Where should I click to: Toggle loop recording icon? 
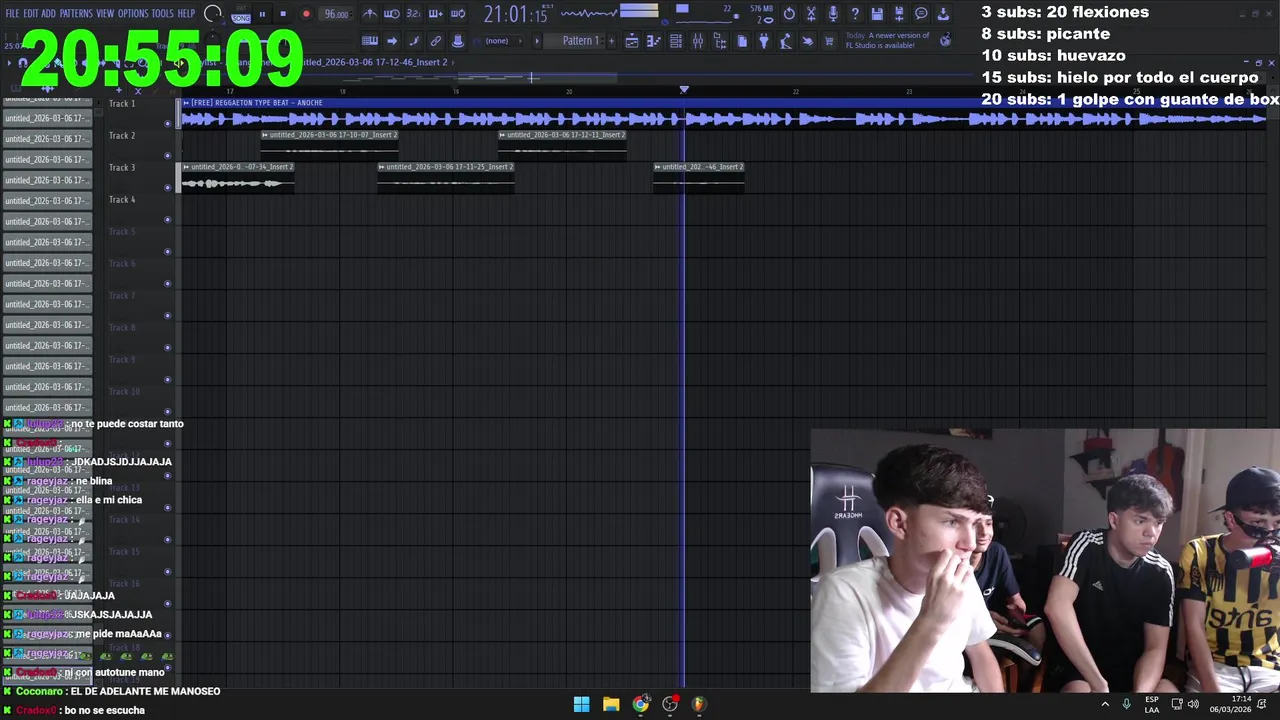pyautogui.click(x=458, y=14)
